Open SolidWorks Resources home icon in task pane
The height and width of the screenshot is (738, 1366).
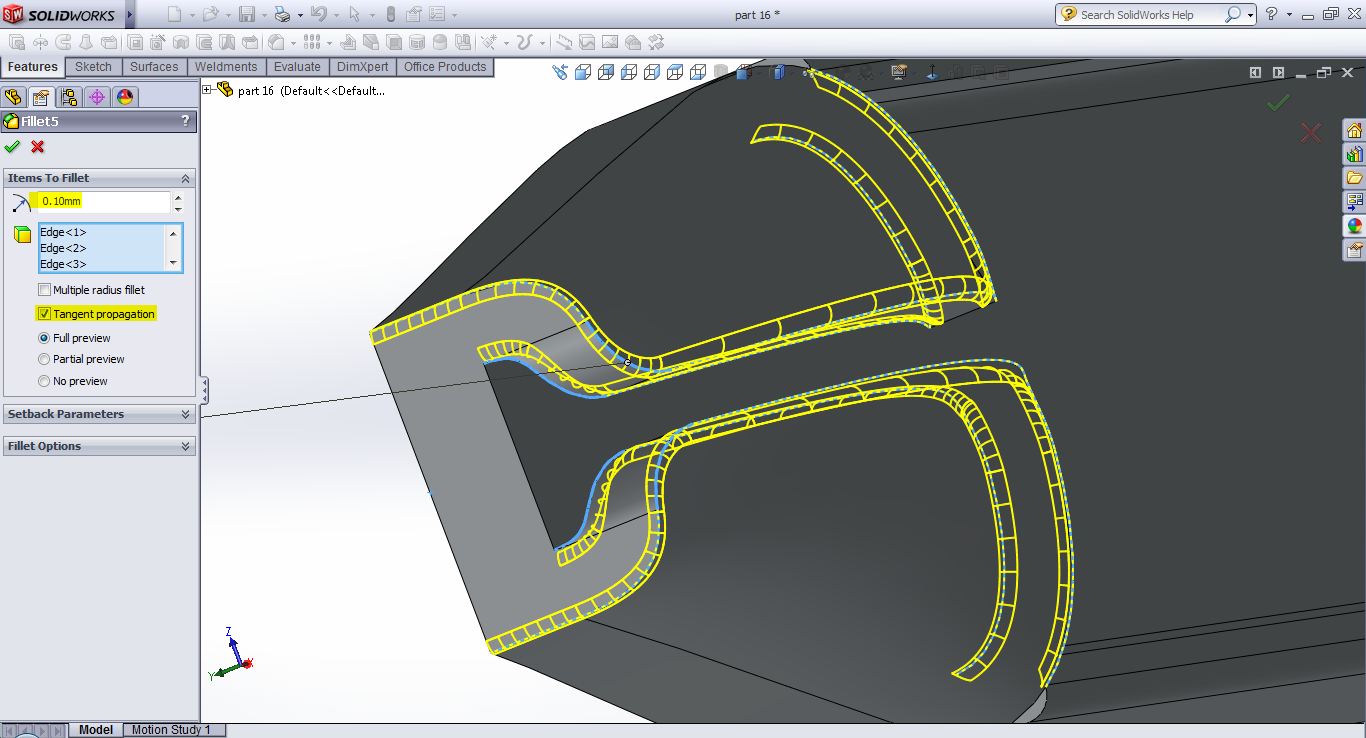pyautogui.click(x=1354, y=131)
